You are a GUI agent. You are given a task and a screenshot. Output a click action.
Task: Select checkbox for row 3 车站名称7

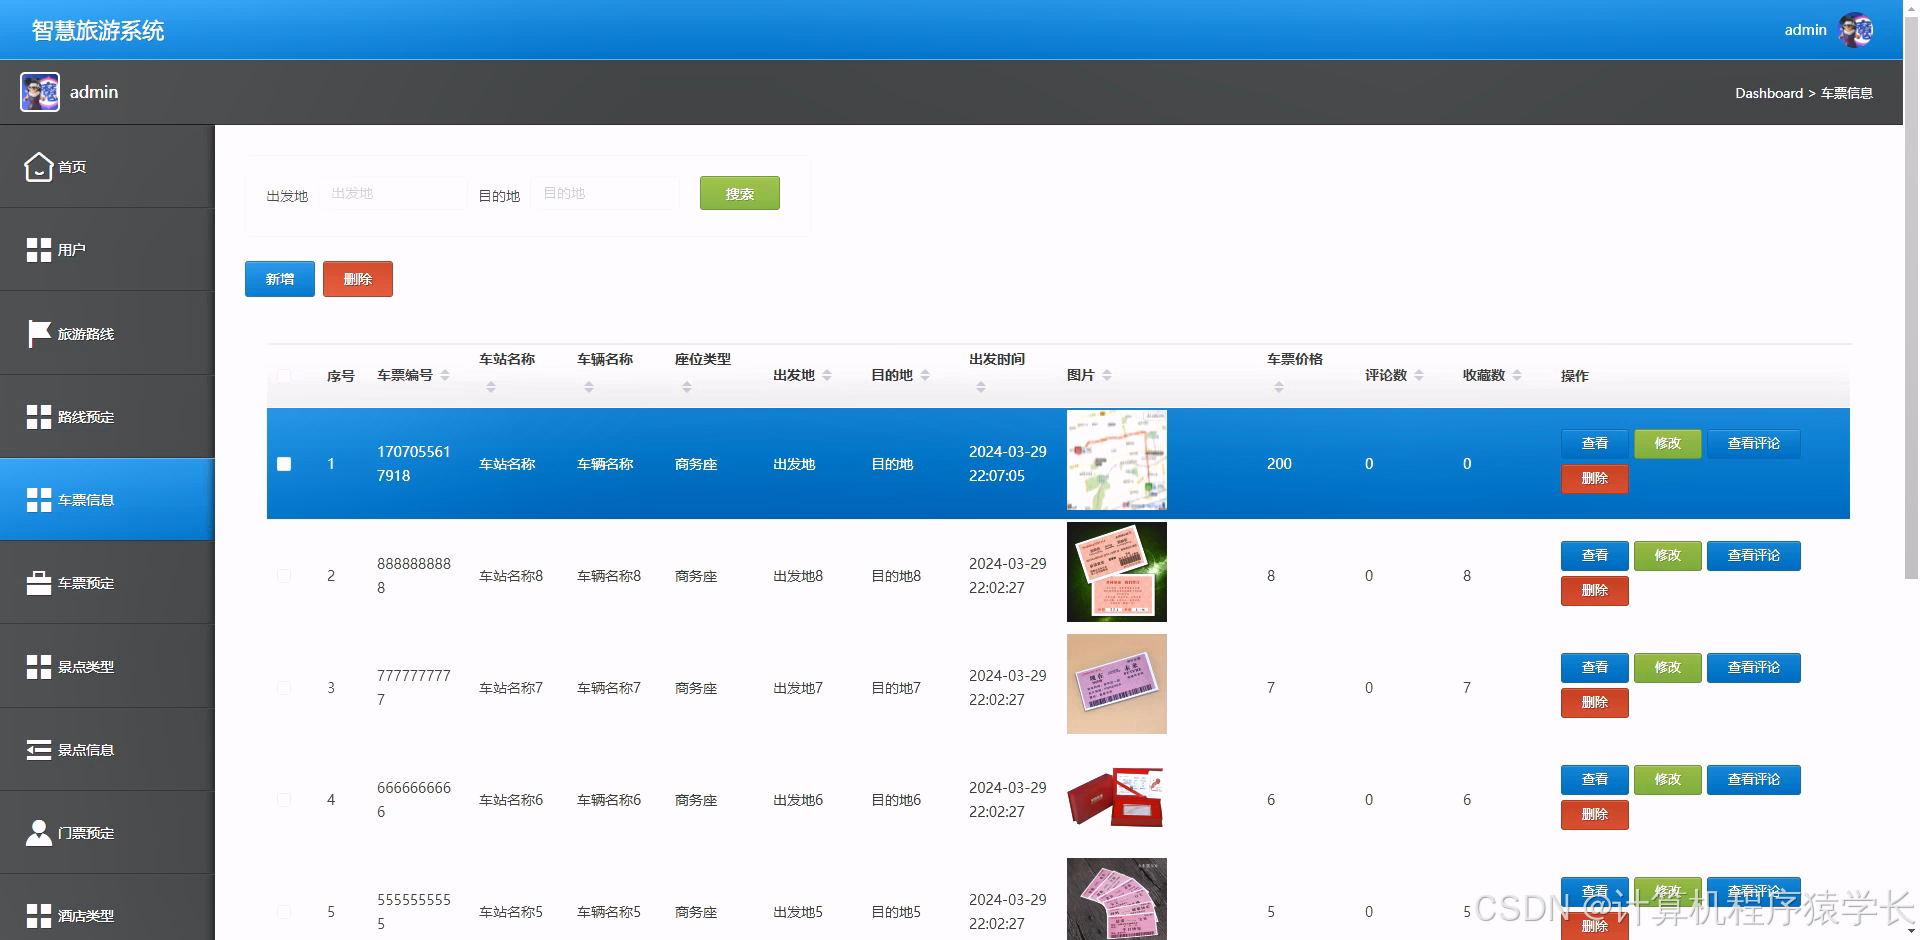(284, 688)
